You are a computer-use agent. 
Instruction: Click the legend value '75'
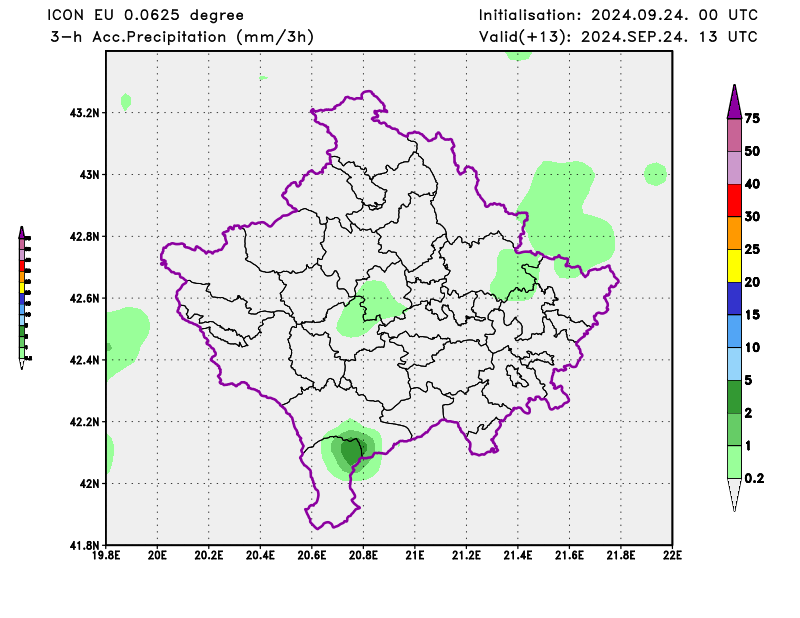pyautogui.click(x=752, y=118)
